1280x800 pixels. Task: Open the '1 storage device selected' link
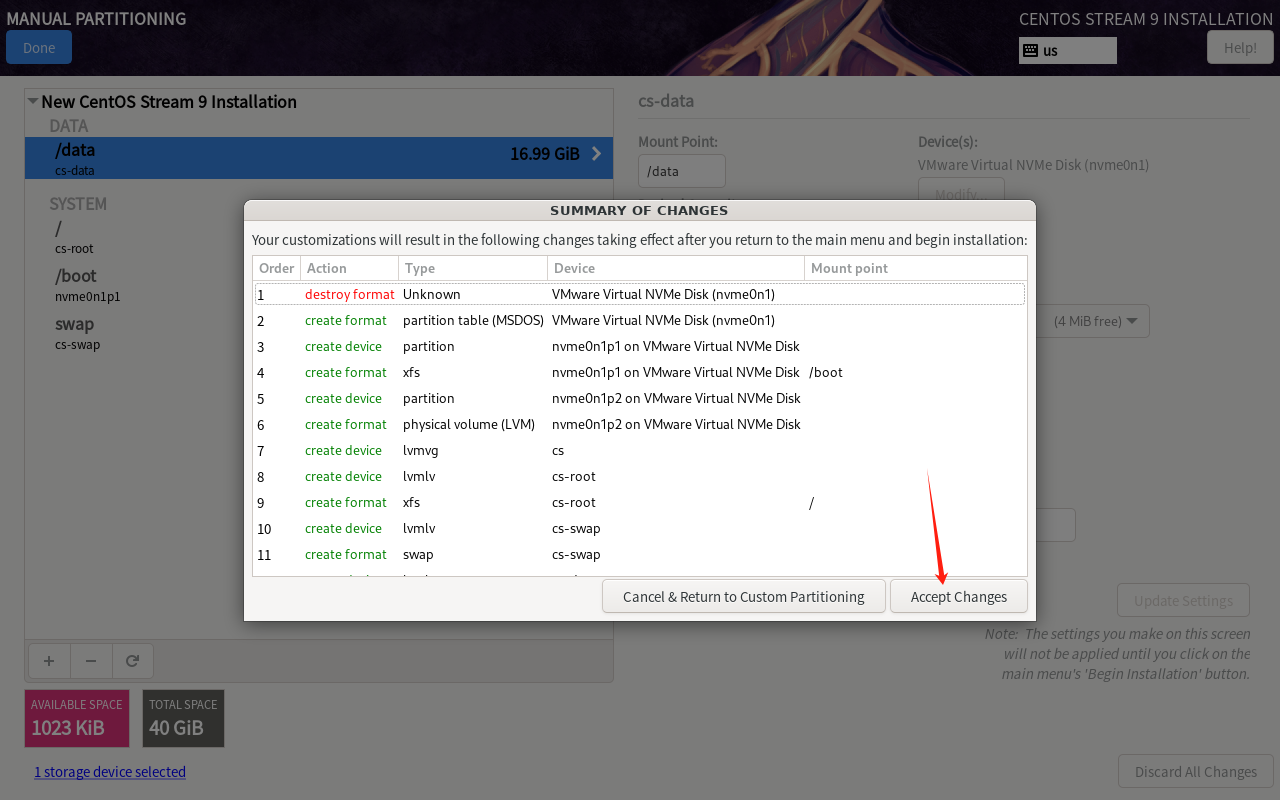click(110, 771)
